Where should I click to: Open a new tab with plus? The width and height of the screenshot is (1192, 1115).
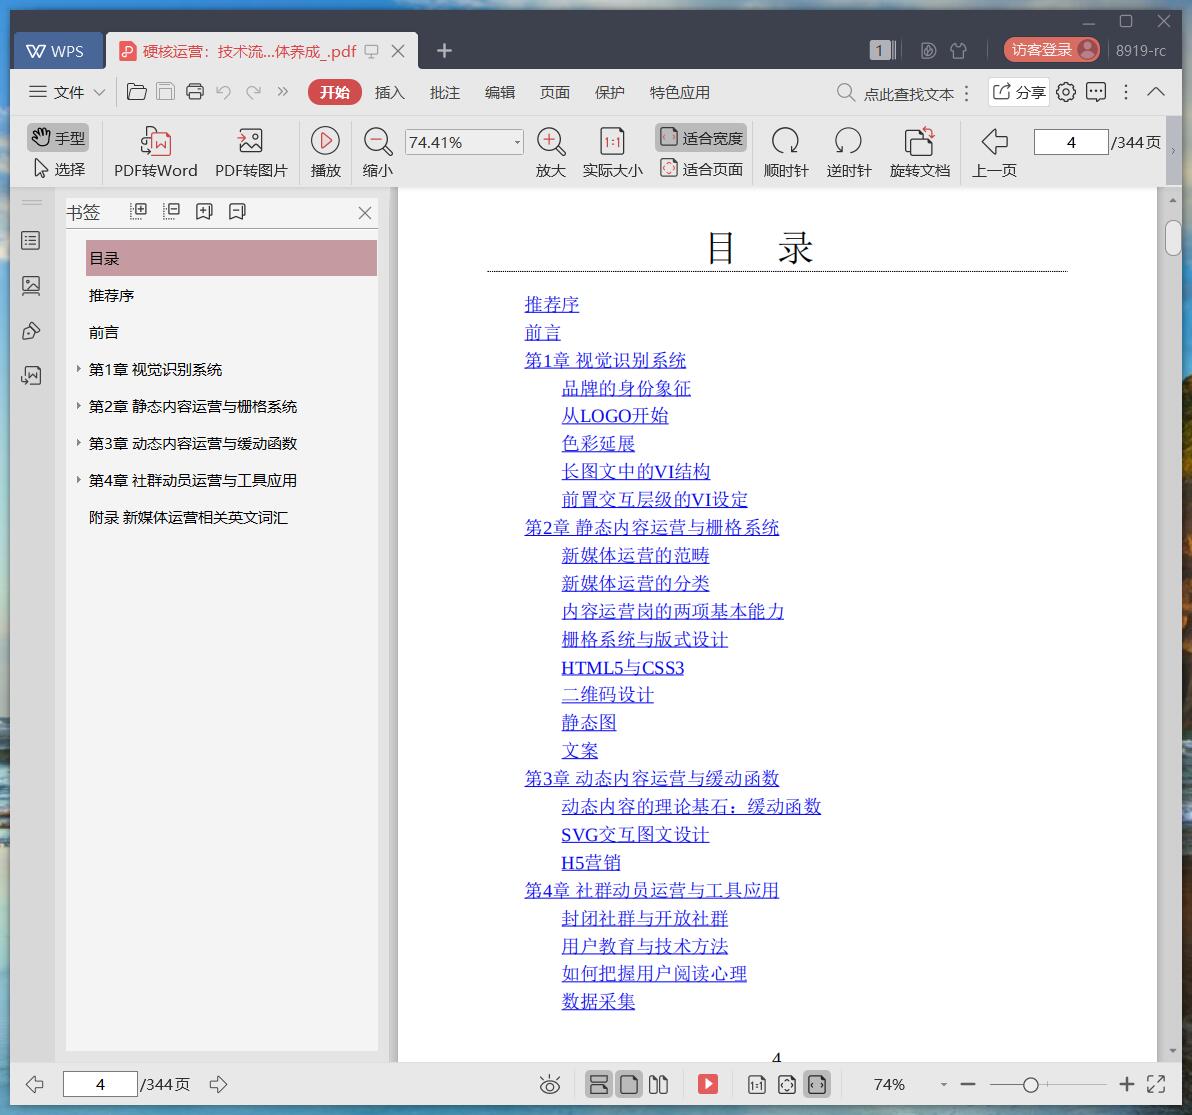click(445, 50)
